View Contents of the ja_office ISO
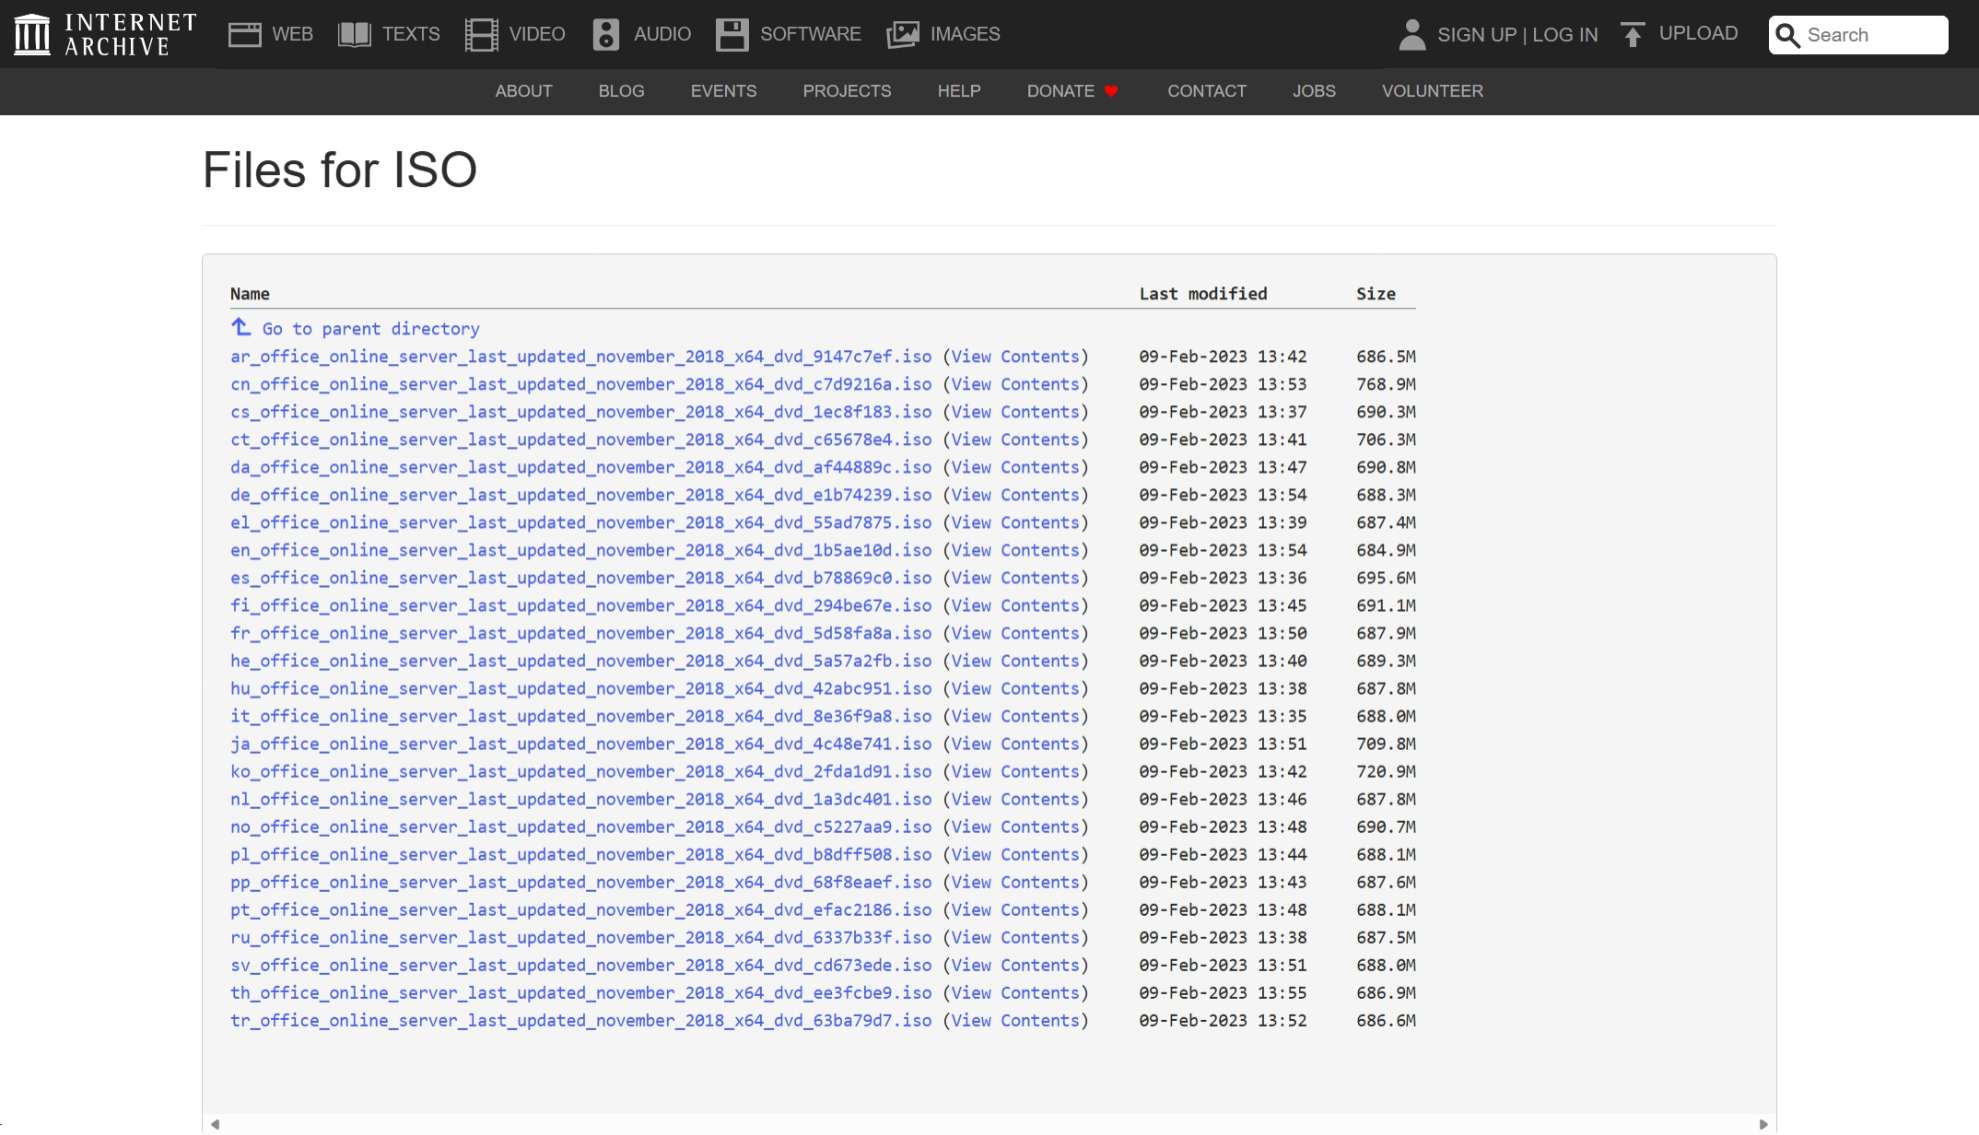This screenshot has height=1135, width=1979. click(1015, 744)
